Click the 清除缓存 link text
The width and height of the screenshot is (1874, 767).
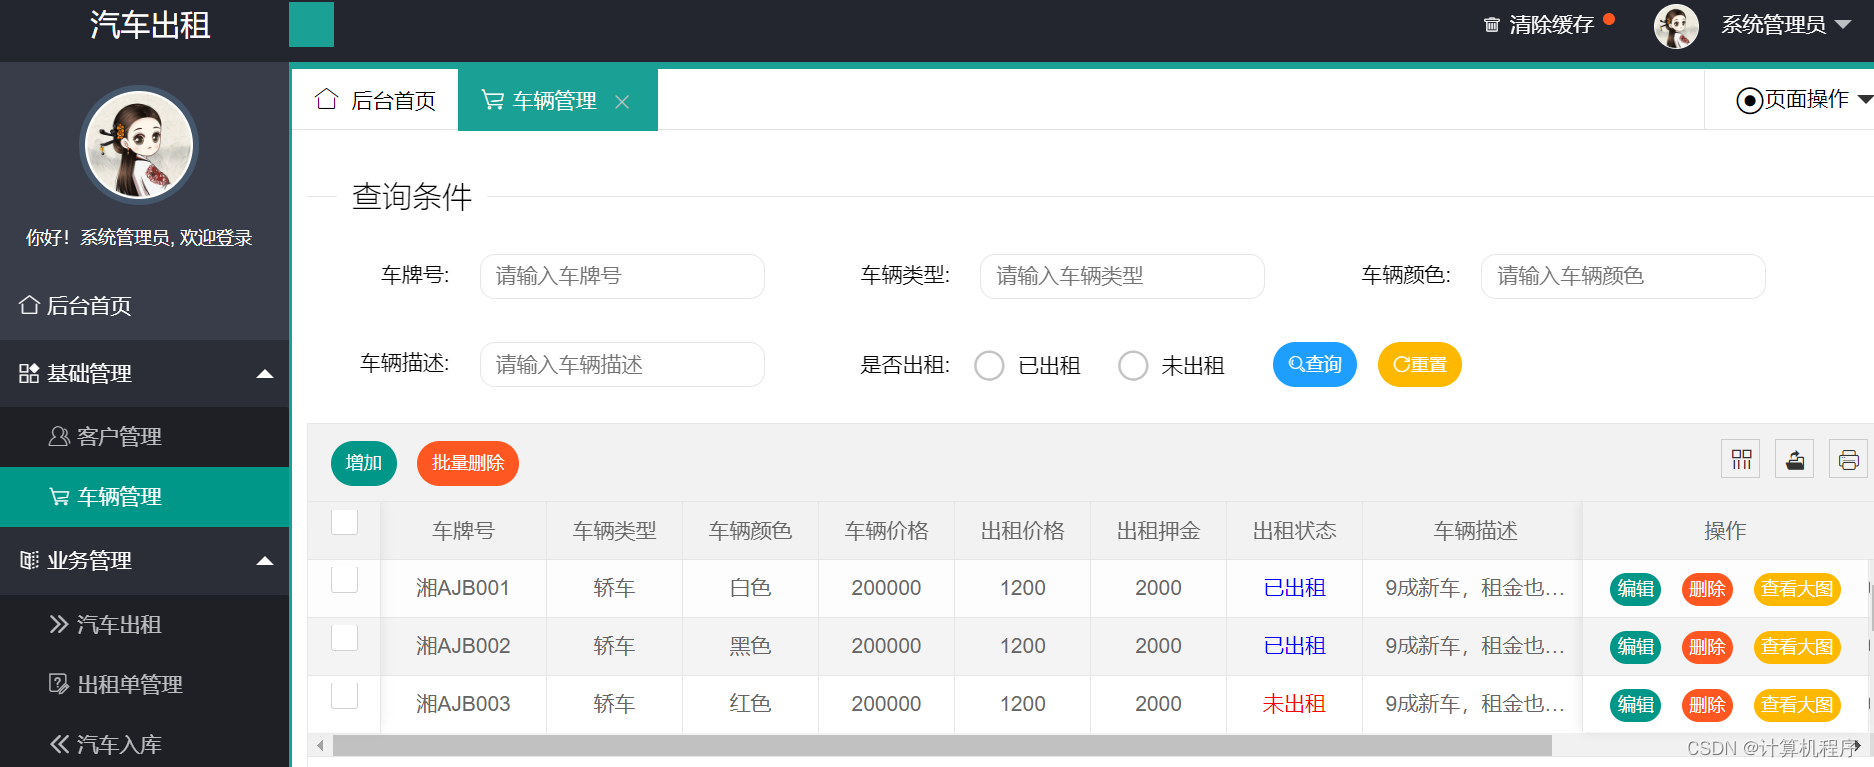pyautogui.click(x=1551, y=25)
